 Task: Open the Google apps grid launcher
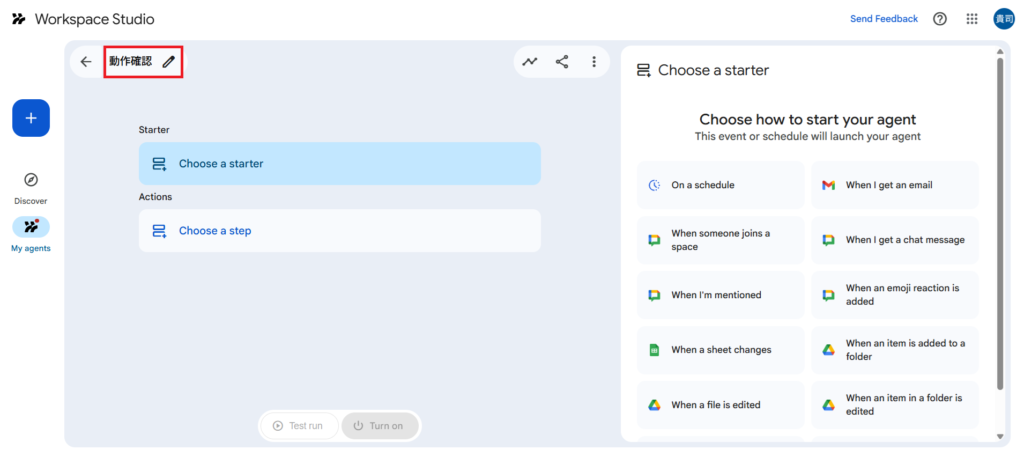tap(972, 19)
